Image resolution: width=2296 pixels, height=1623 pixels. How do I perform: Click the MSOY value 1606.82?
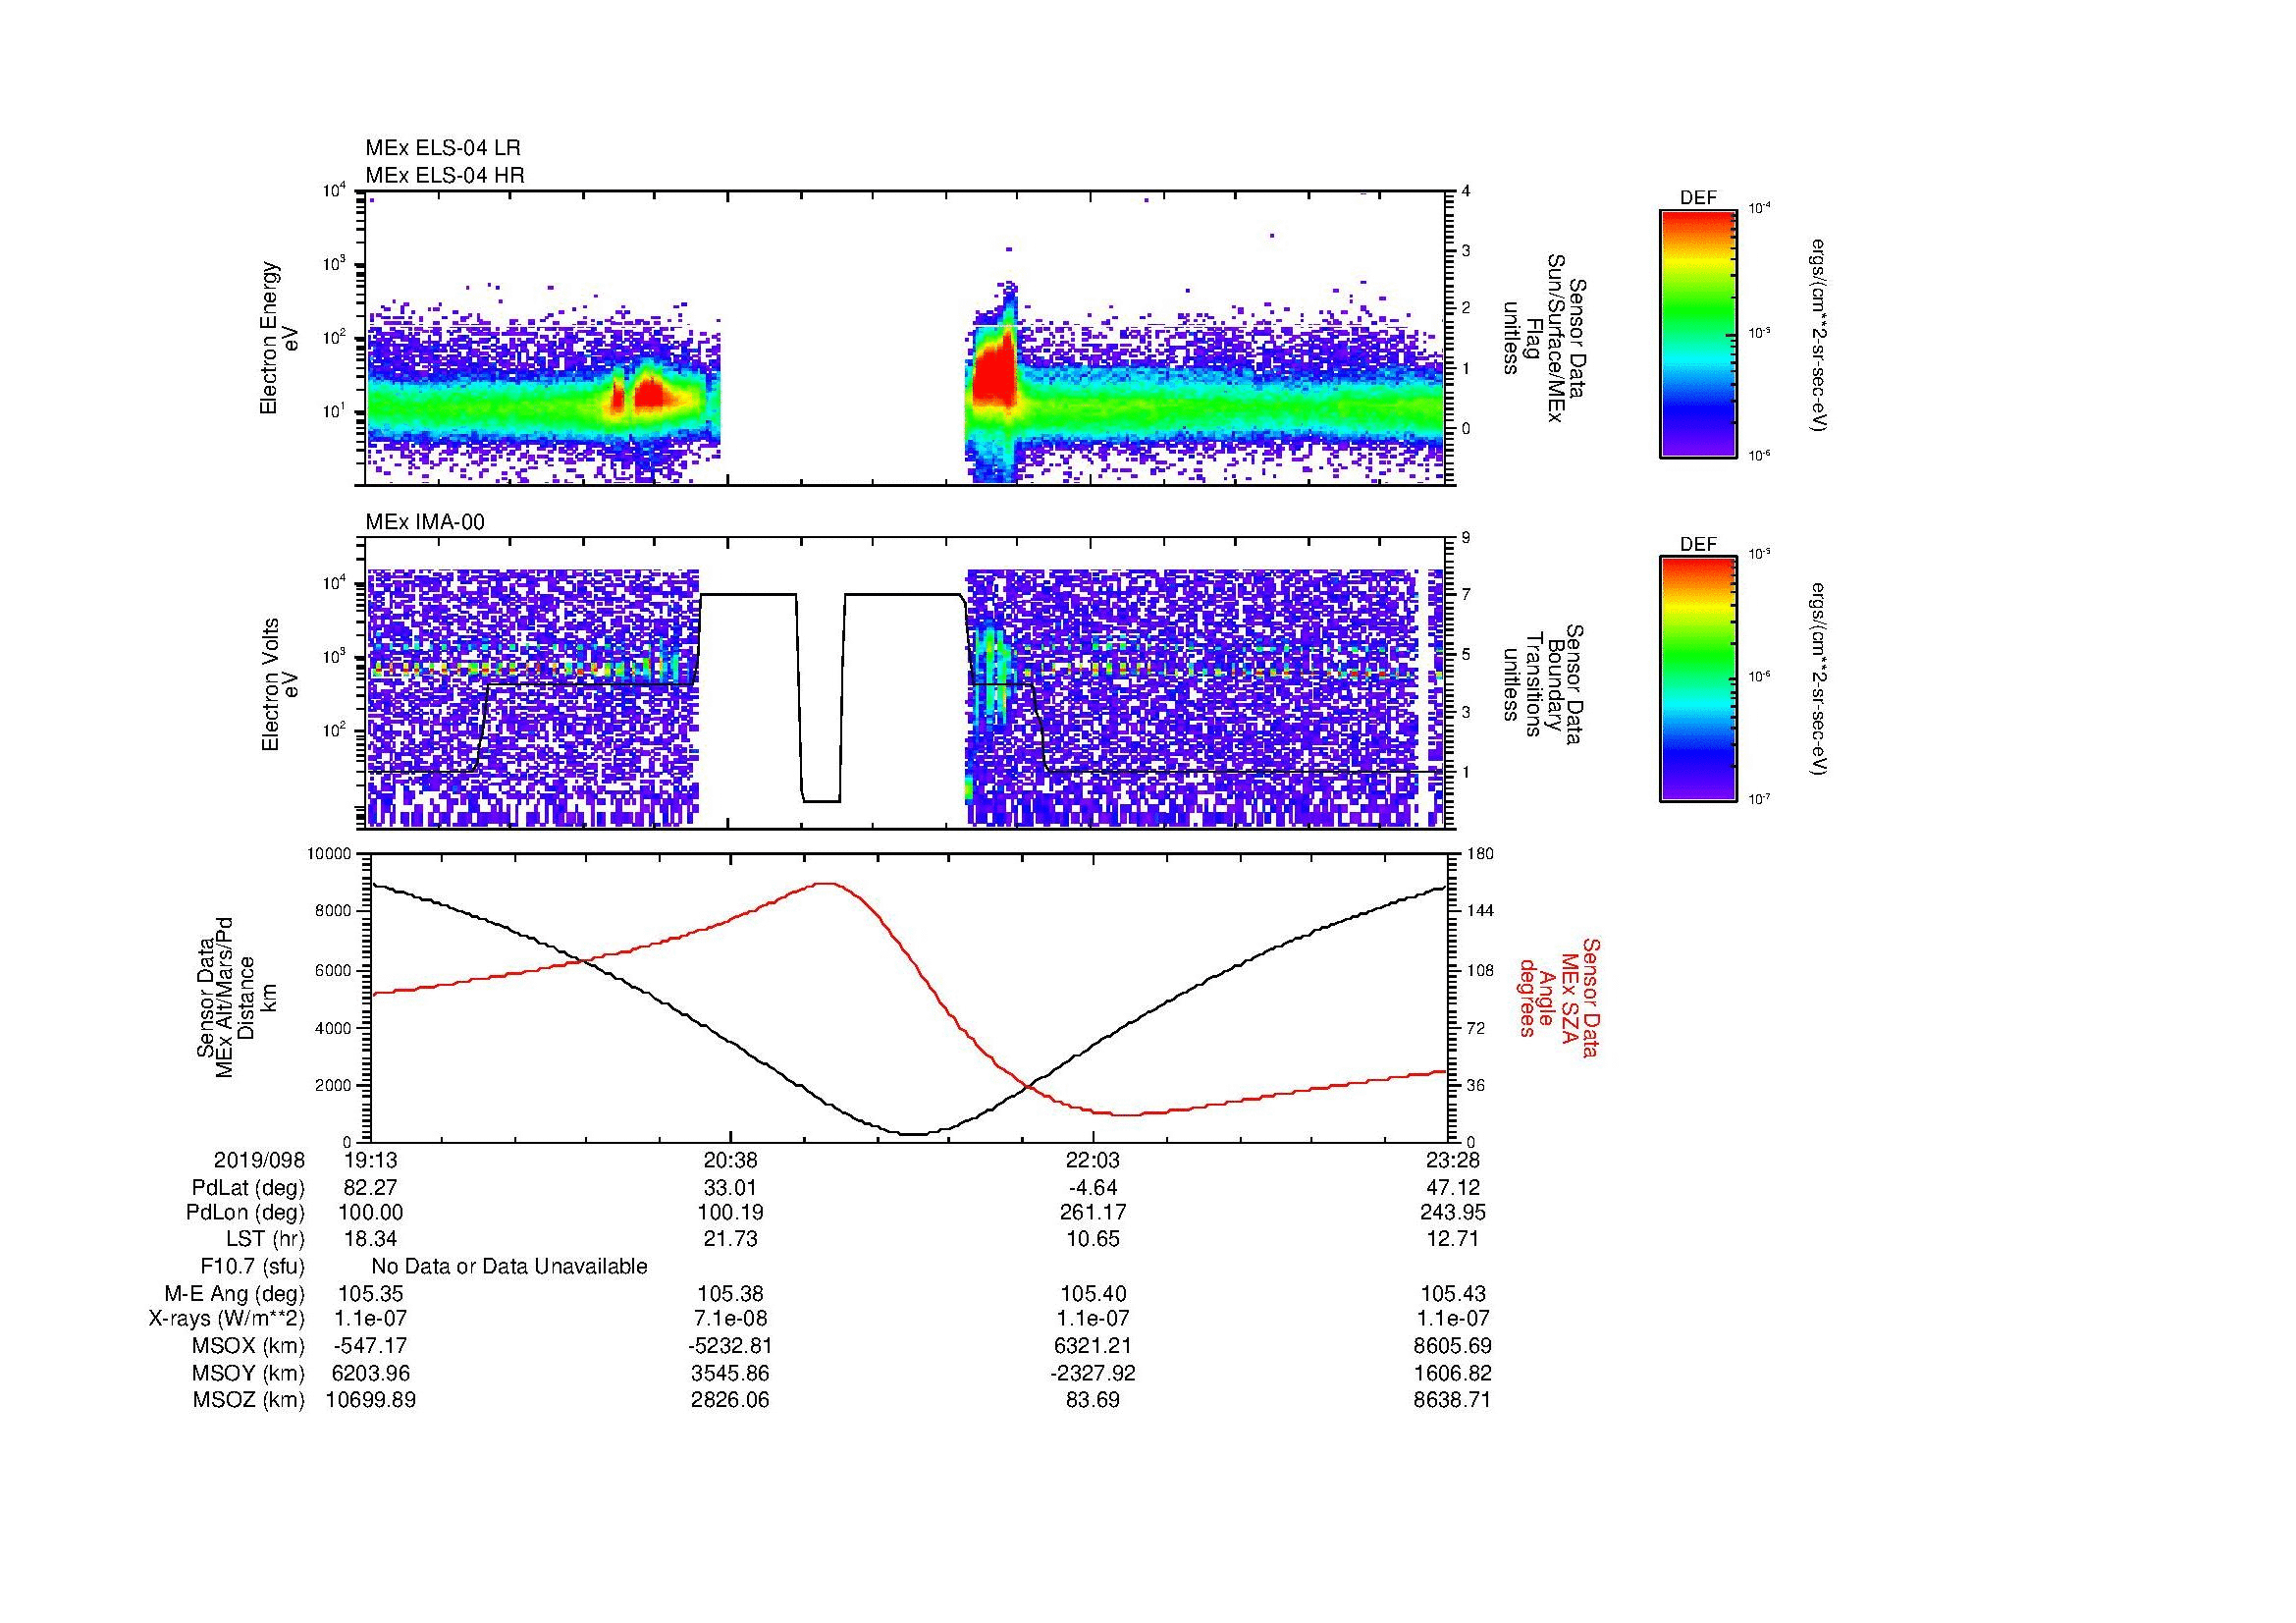[1453, 1373]
